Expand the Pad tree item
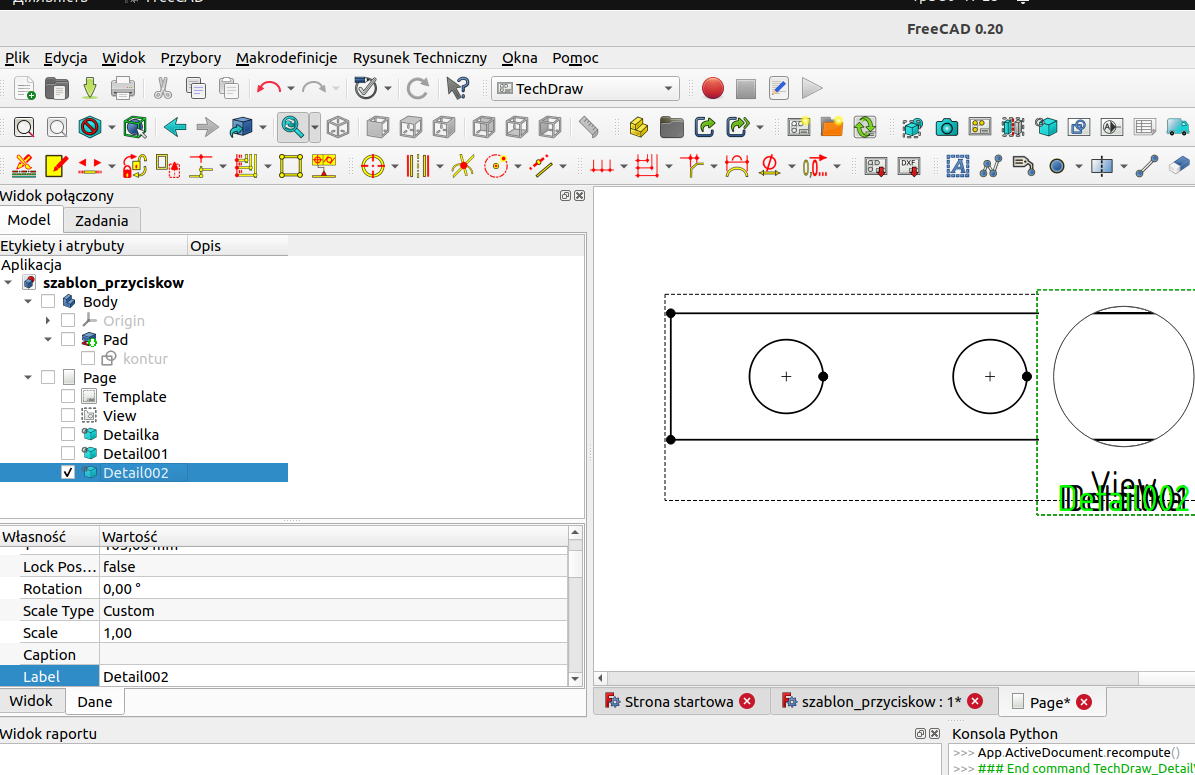Screen dimensions: 1195x775 (x=46, y=339)
